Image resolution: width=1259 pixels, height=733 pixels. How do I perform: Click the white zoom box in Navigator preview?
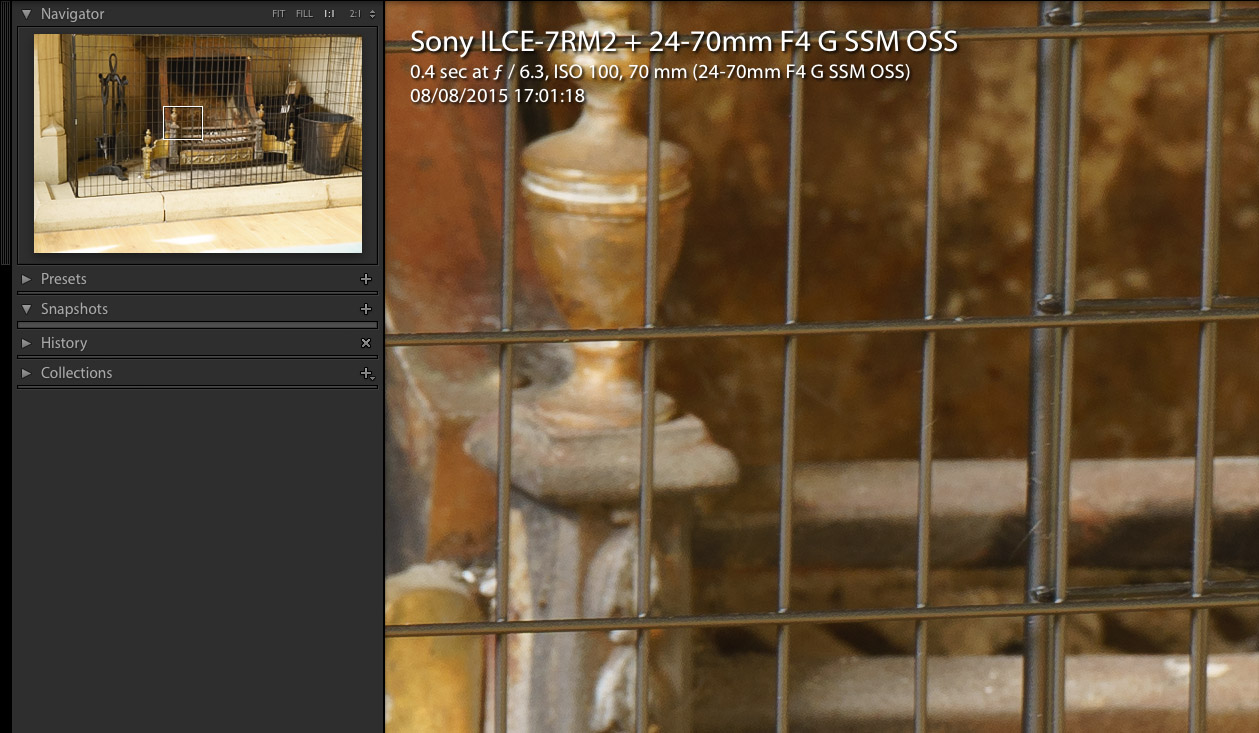coord(183,123)
